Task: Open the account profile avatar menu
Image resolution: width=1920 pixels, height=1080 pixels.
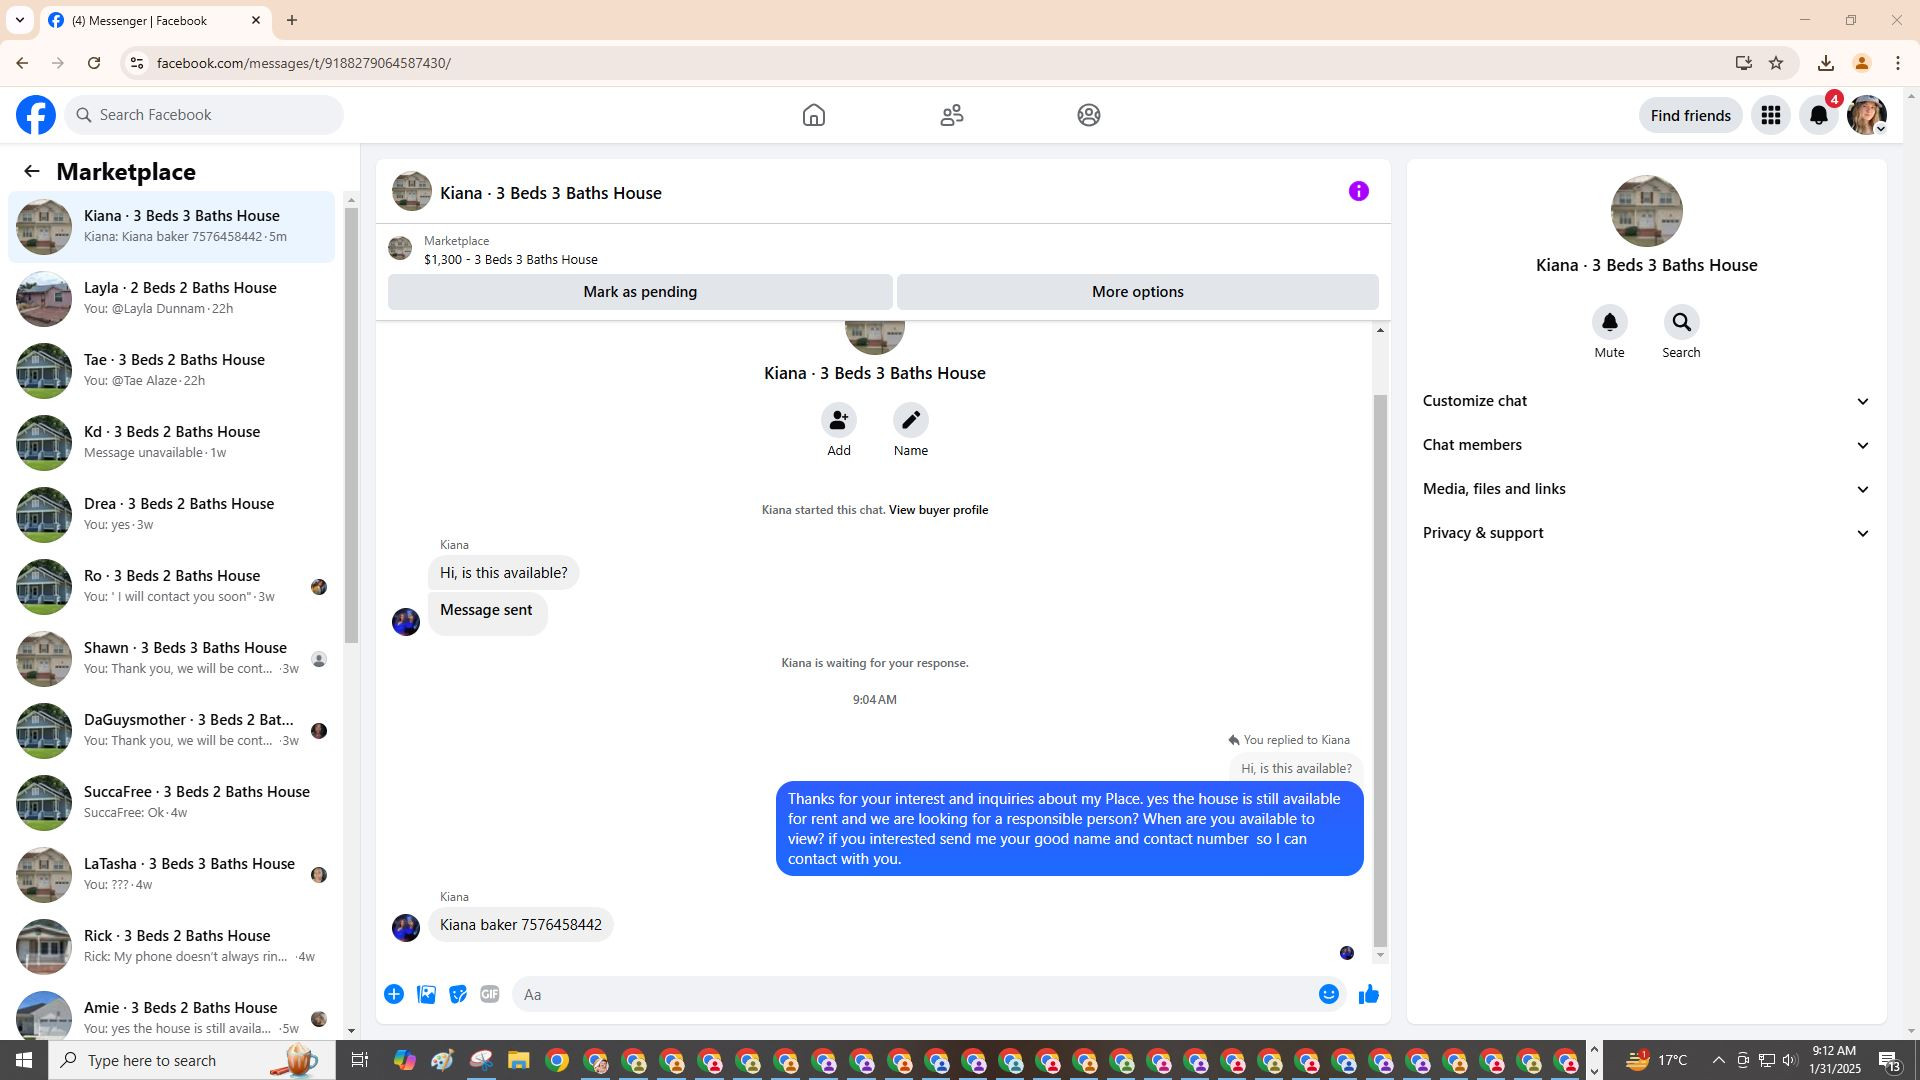Action: tap(1867, 115)
